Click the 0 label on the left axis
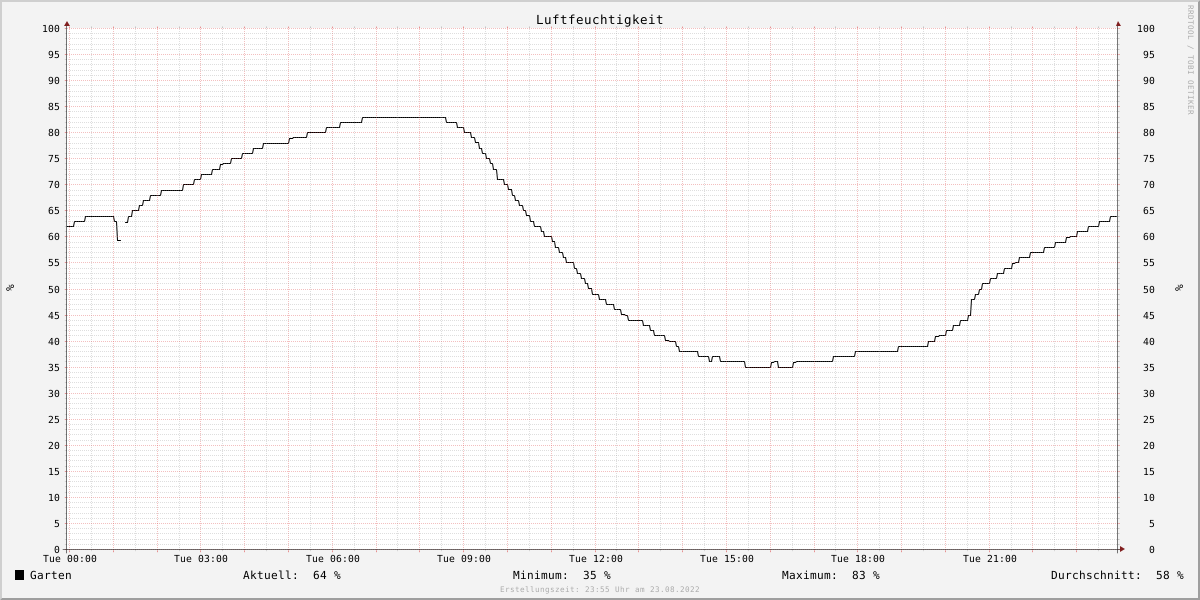Viewport: 1200px width, 600px height. pos(57,550)
